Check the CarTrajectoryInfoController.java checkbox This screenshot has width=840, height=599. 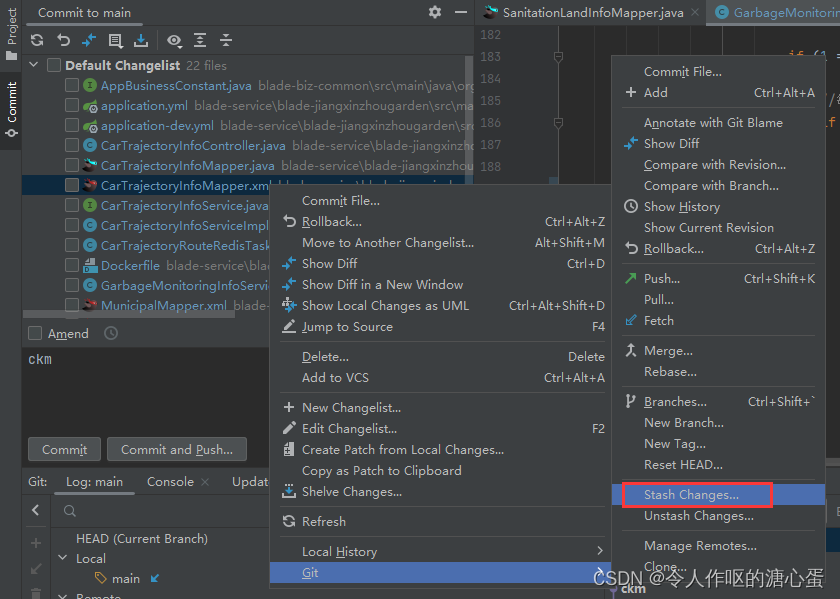(72, 145)
